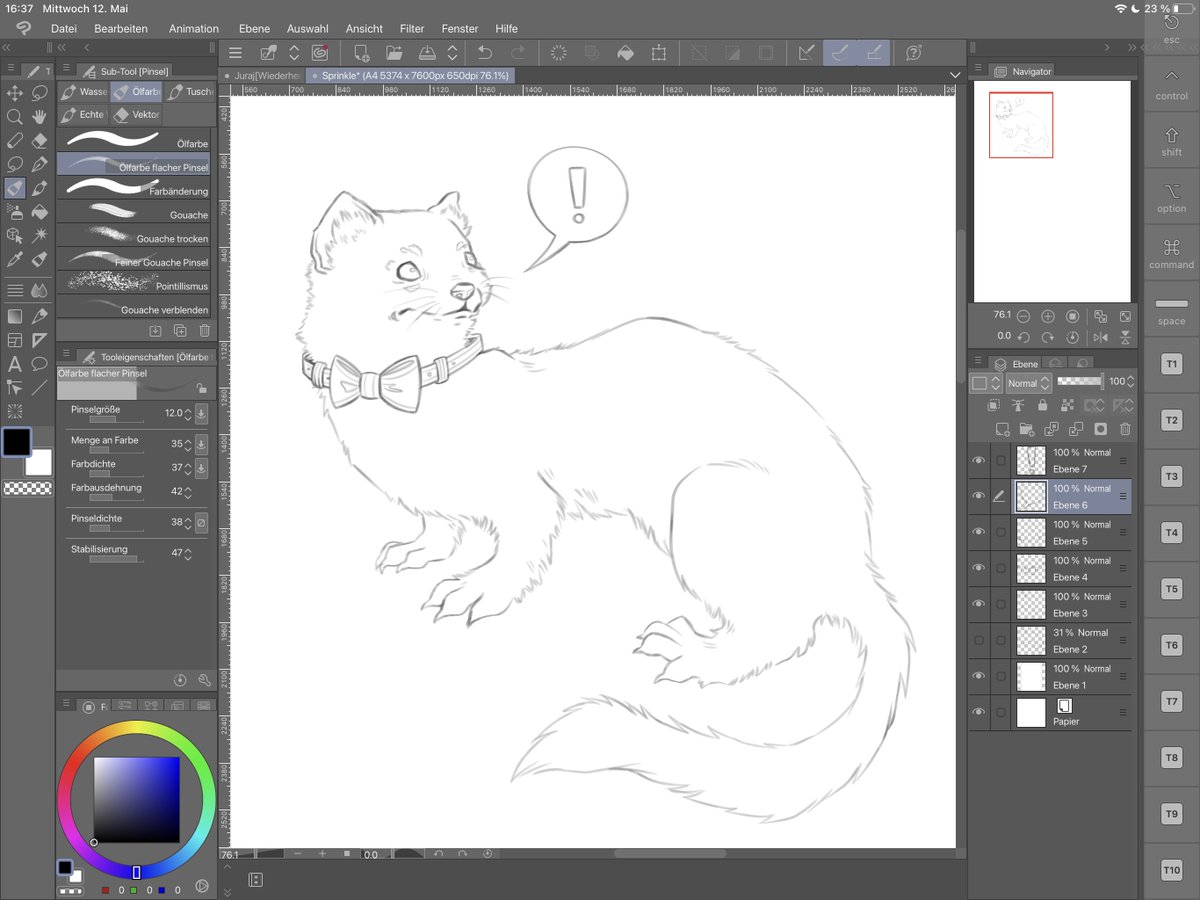
Task: Select the Hand pan tool
Action: tap(40, 117)
